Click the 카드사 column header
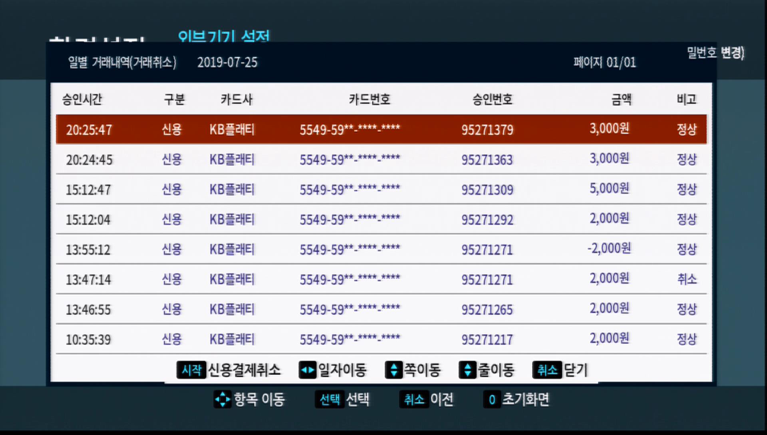This screenshot has height=435, width=767. [236, 99]
